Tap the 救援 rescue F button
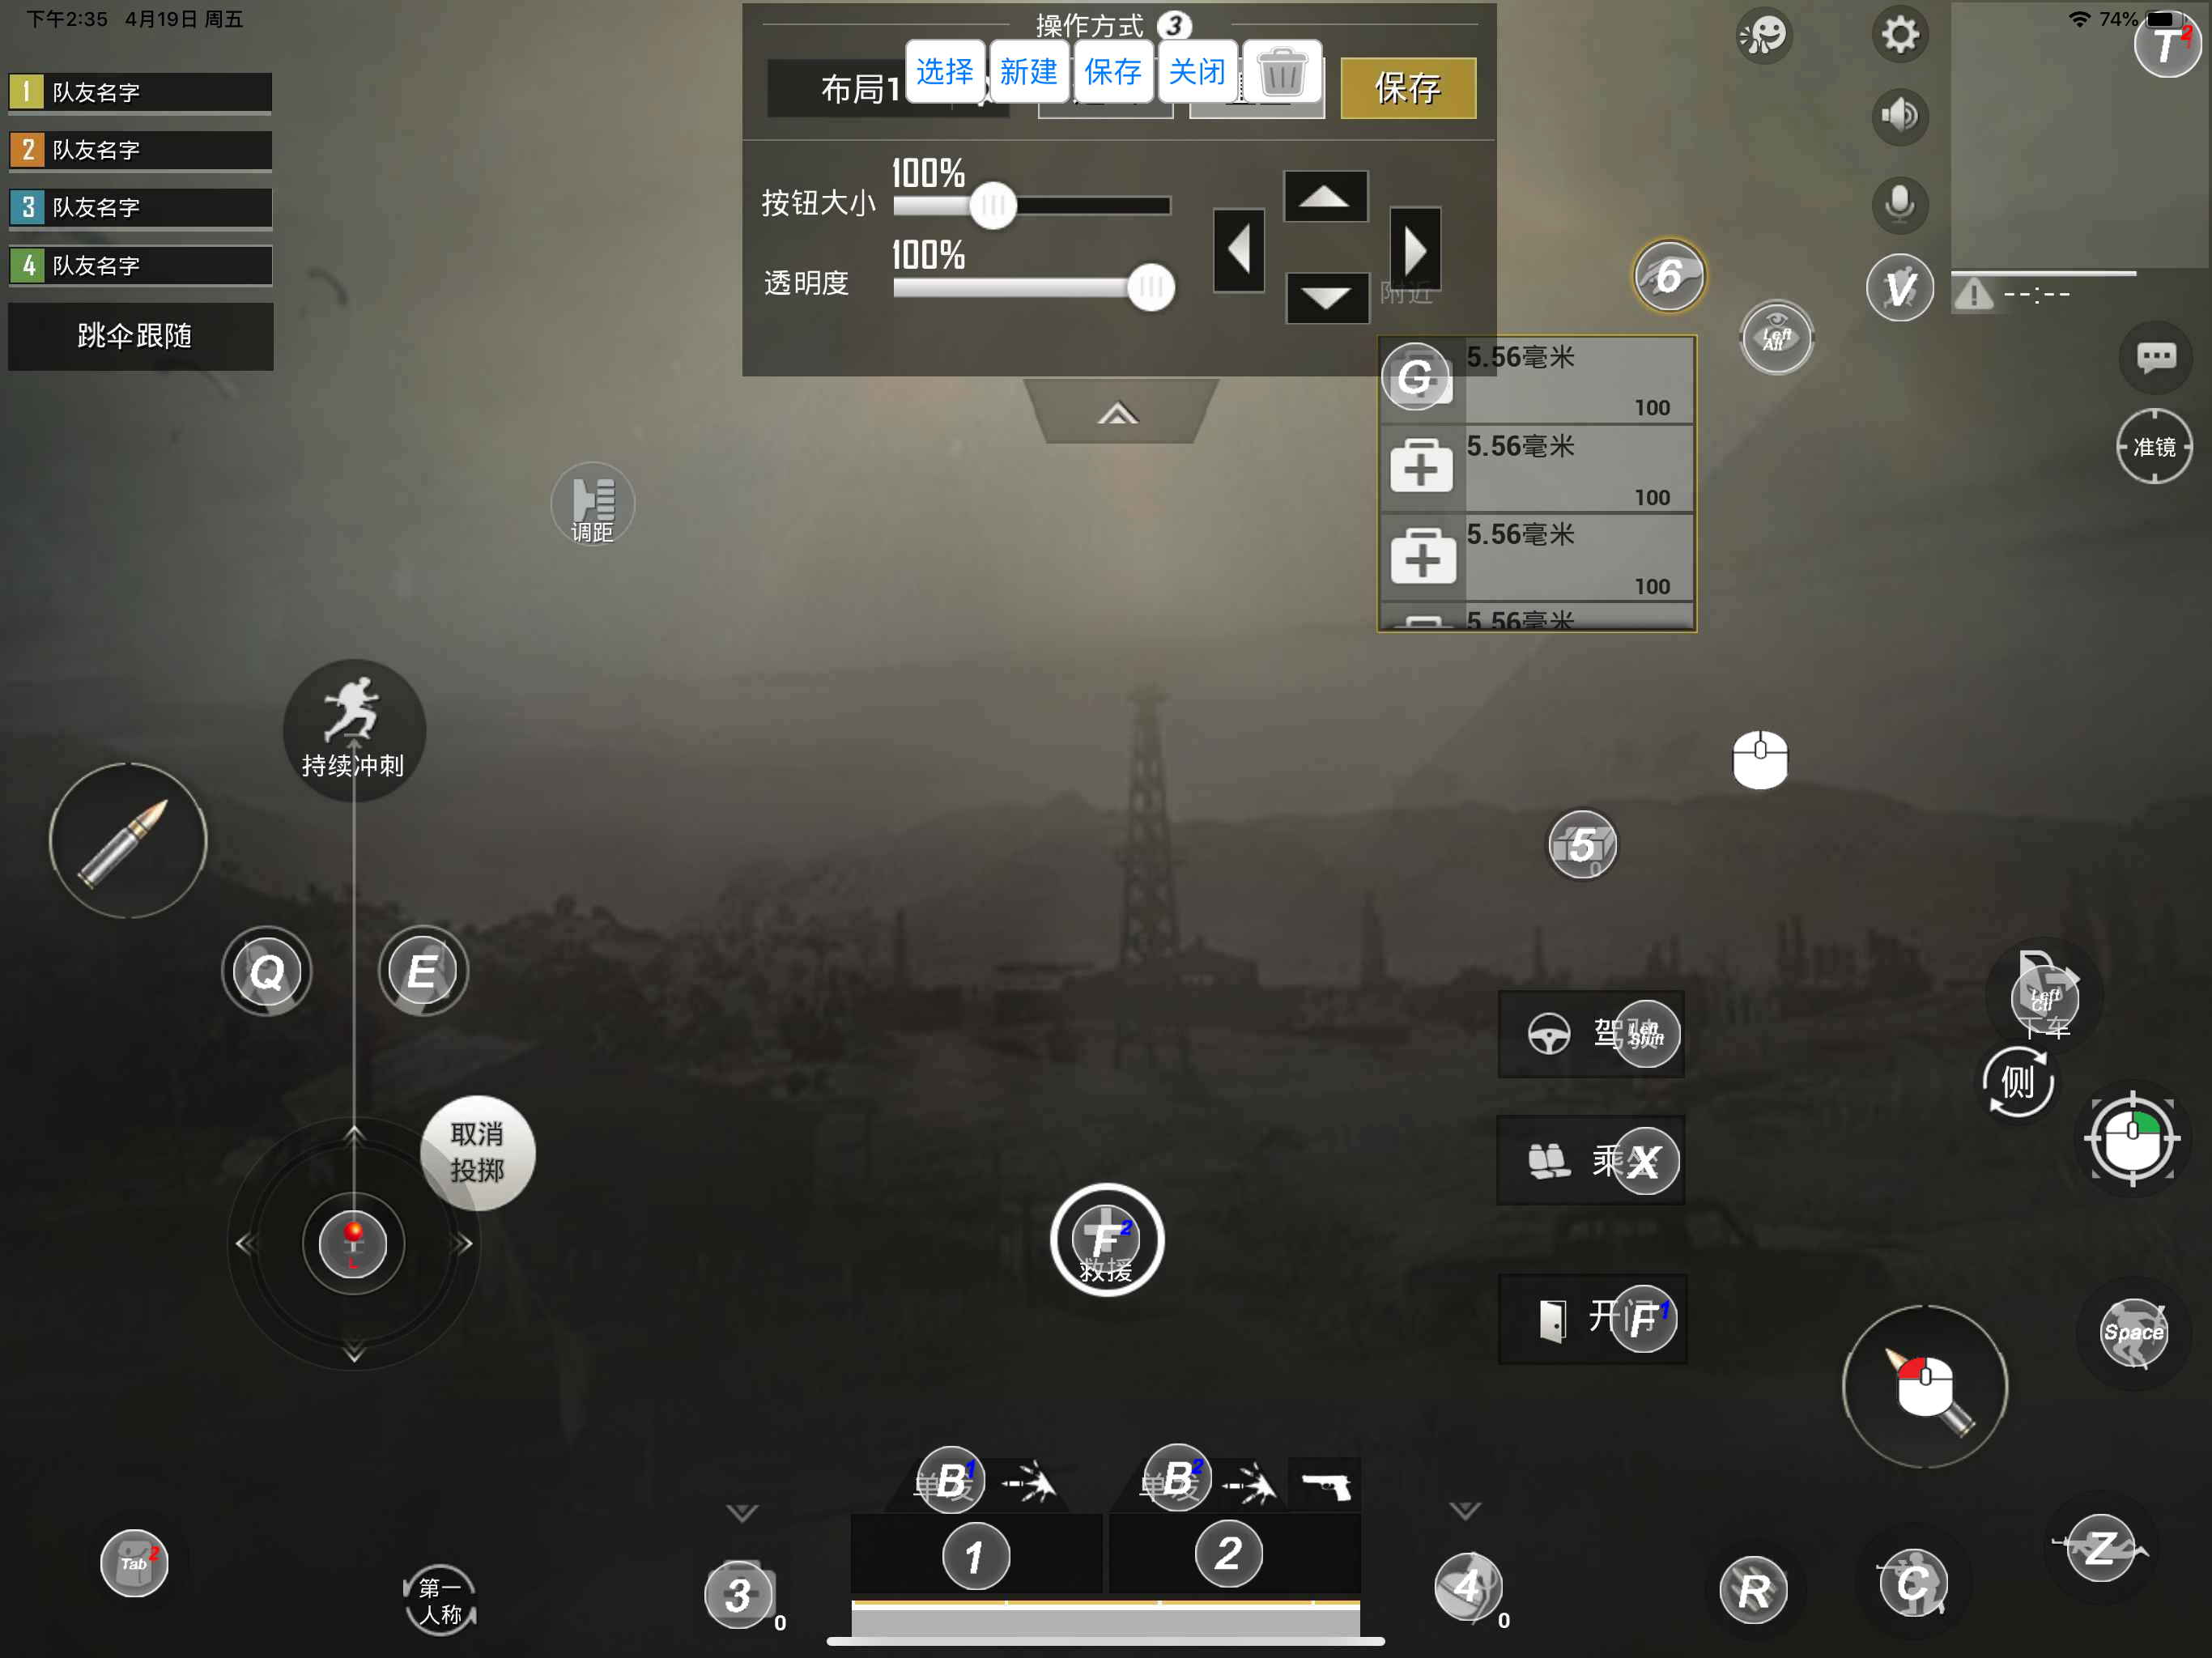The image size is (2212, 1658). (1106, 1240)
